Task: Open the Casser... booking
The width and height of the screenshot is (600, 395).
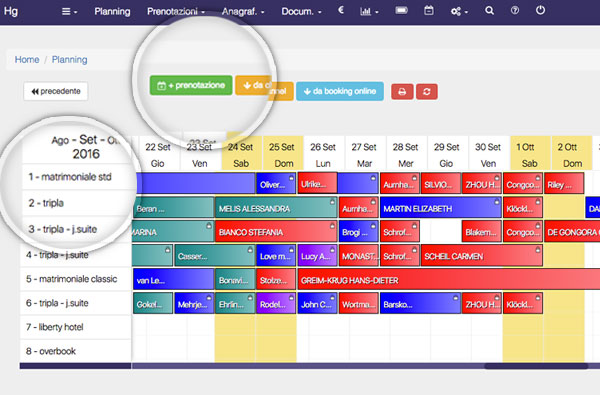Action: (x=215, y=256)
